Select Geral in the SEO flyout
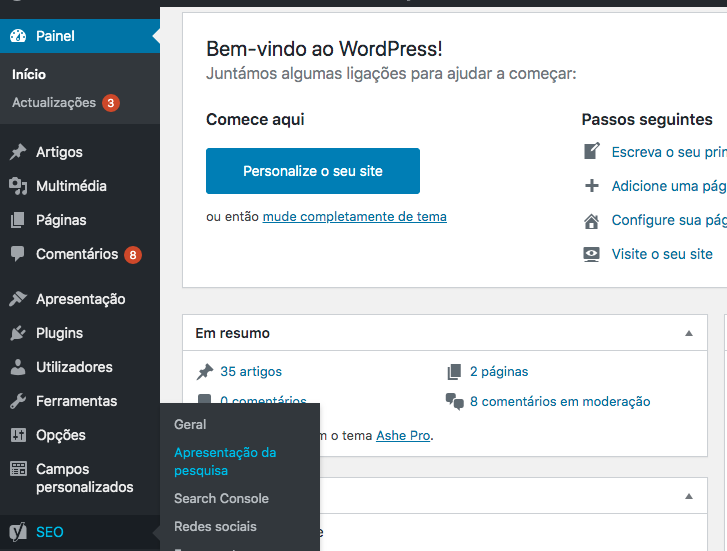The image size is (727, 551). 190,424
